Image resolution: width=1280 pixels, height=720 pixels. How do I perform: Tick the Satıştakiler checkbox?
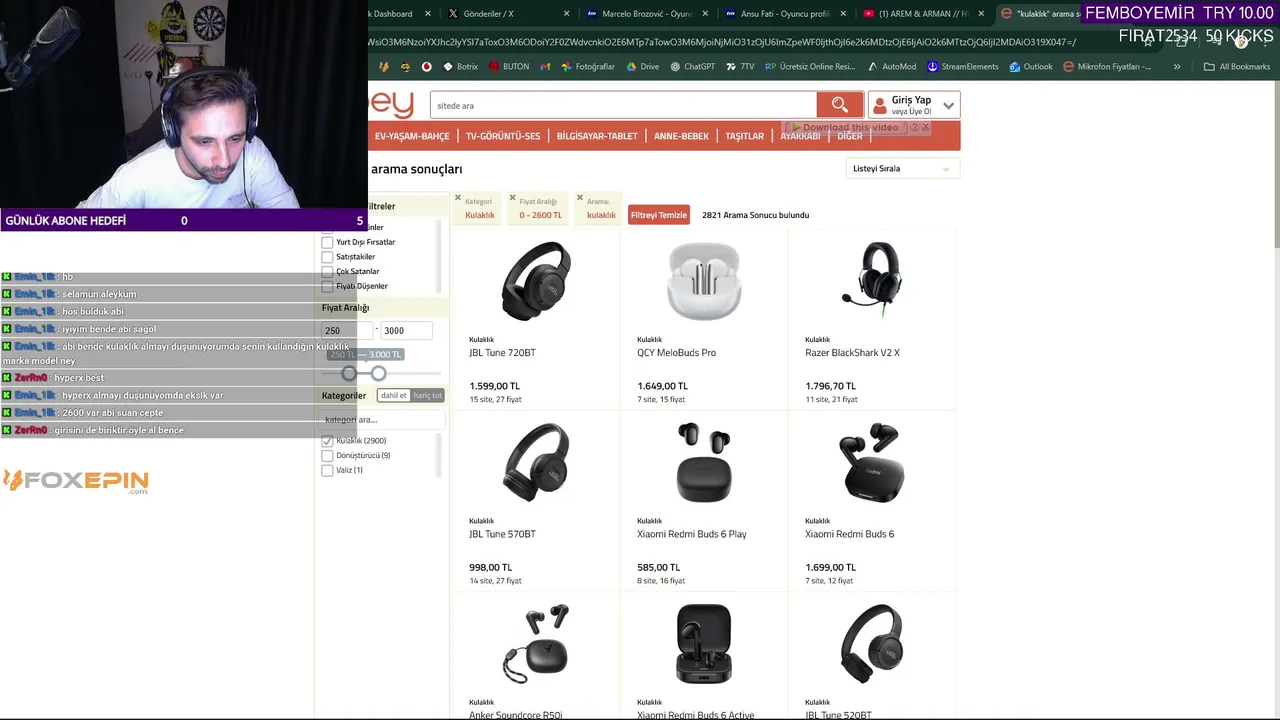click(327, 257)
